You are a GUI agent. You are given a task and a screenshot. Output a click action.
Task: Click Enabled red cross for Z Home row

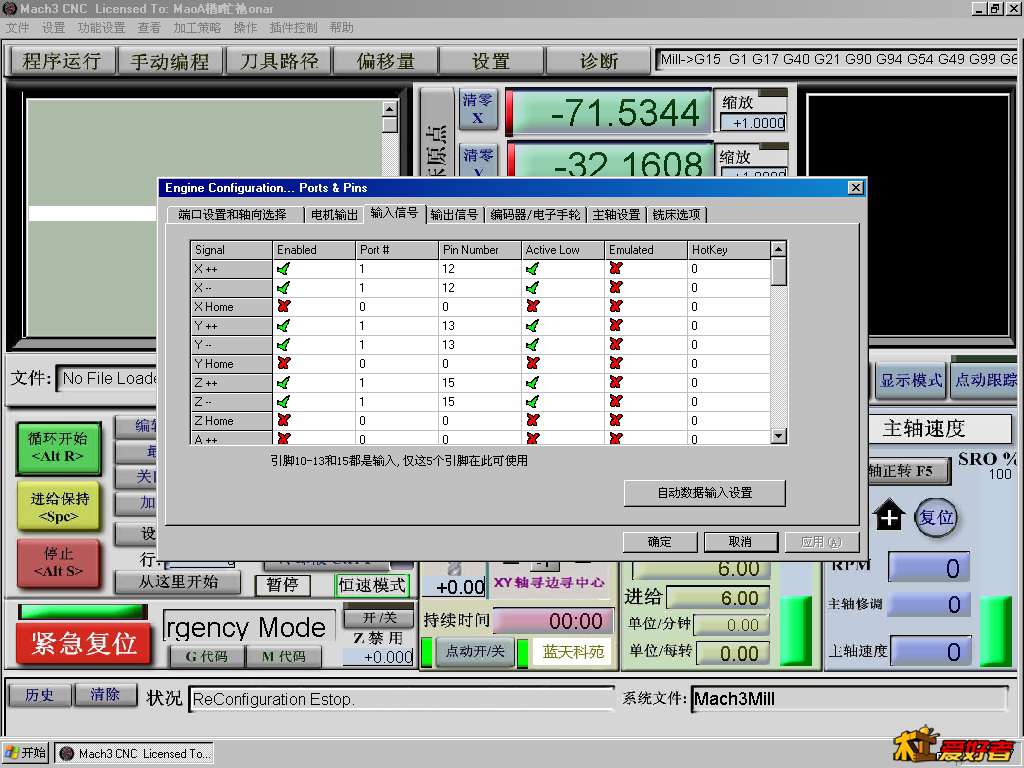point(283,421)
